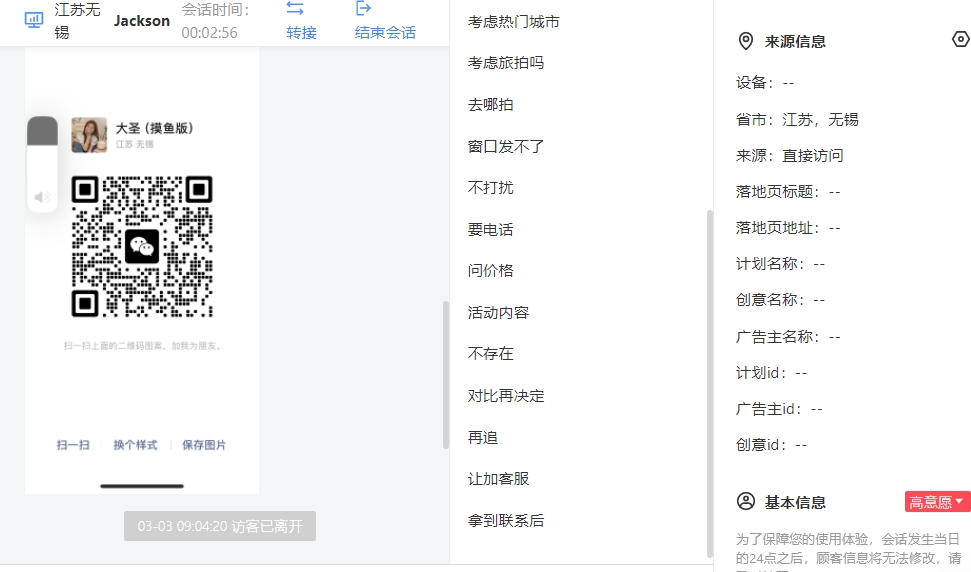Viewport: 971px width, 572px height.
Task: Click the quick reply list scrollbar
Action: pos(710,384)
